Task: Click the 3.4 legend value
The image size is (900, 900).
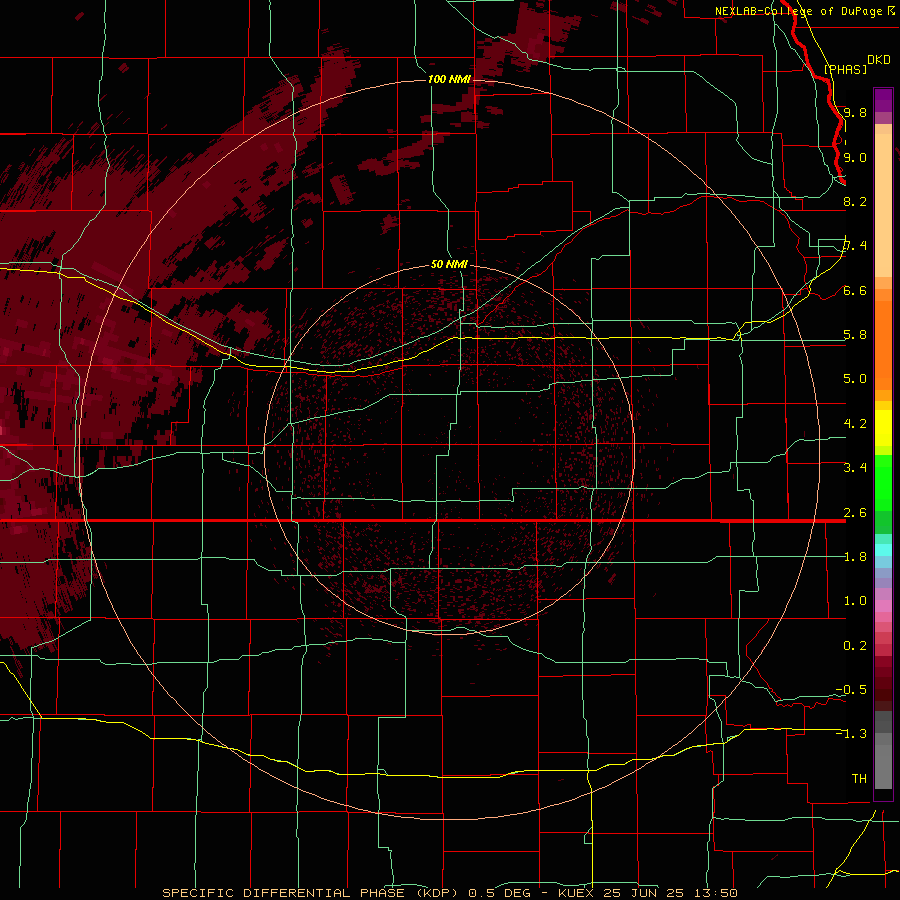Action: (855, 468)
